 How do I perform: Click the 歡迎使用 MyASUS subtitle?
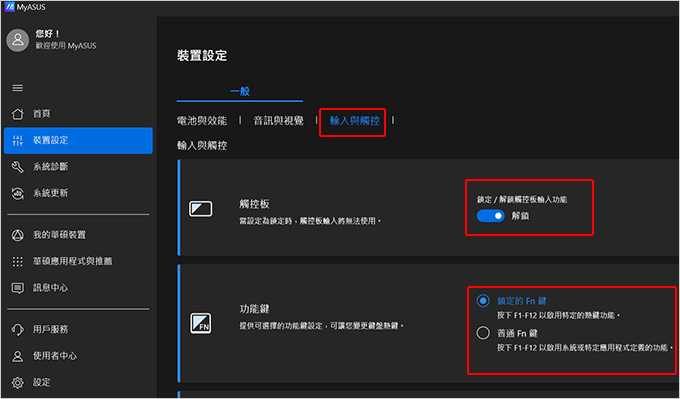tap(66, 46)
